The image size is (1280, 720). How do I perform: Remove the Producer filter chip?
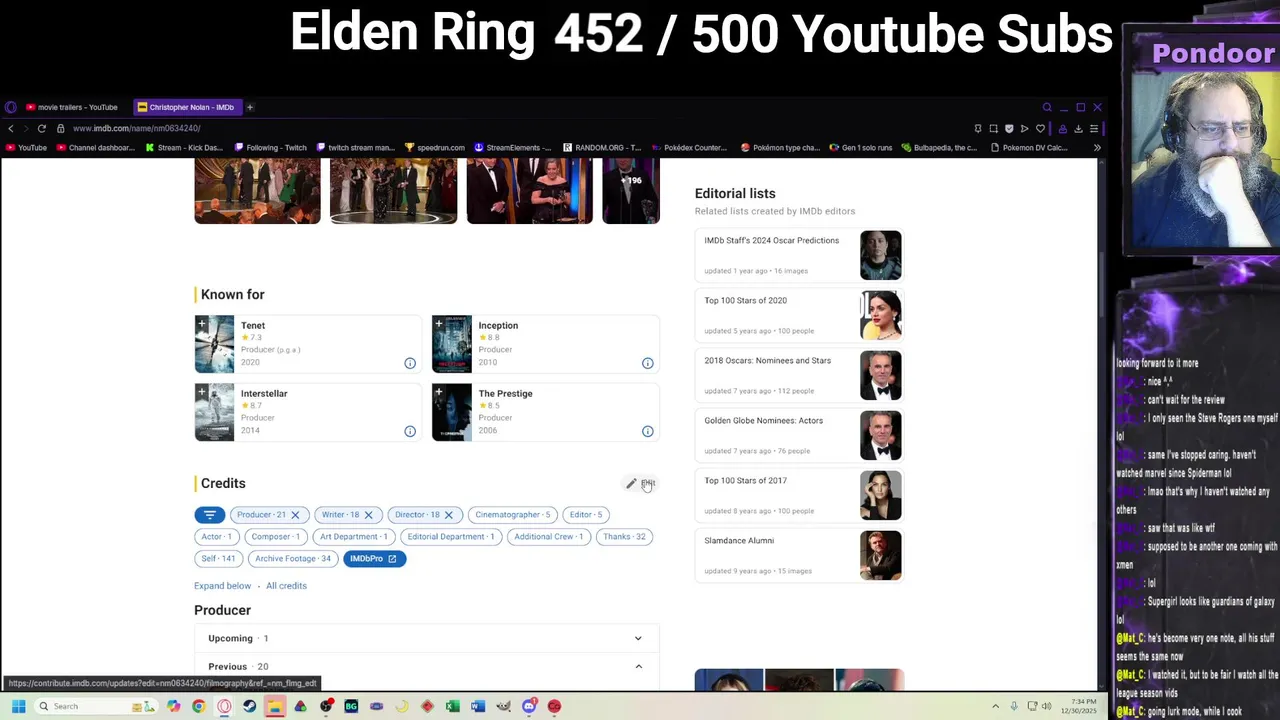click(x=295, y=515)
